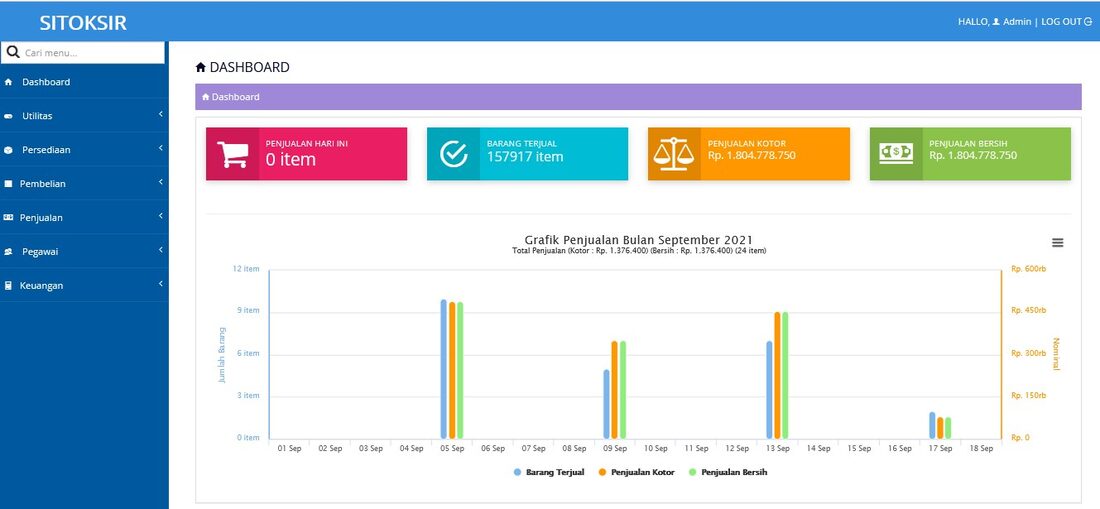Click the log out arrow icon
The image size is (1100, 509).
point(1088,22)
